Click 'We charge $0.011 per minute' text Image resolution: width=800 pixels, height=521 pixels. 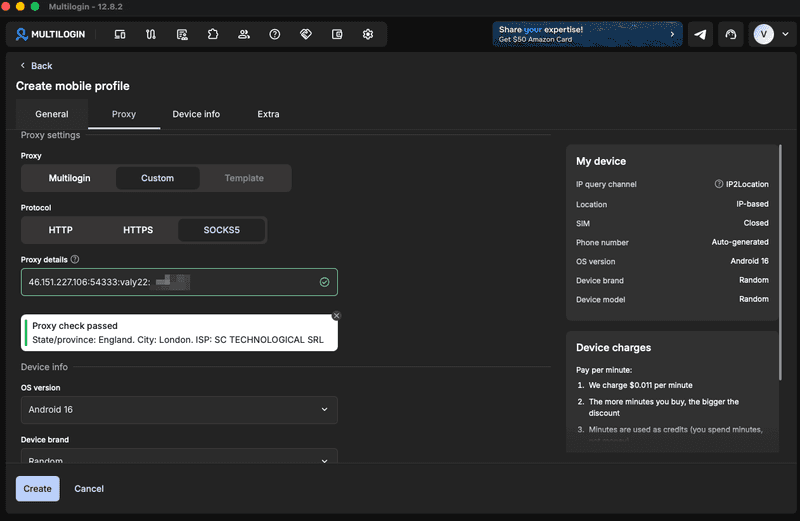tap(640, 385)
